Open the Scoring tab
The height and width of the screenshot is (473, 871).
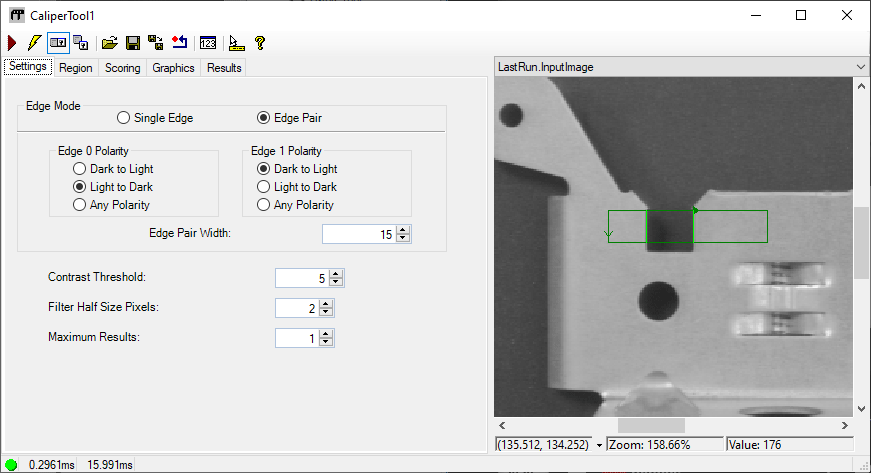point(122,68)
